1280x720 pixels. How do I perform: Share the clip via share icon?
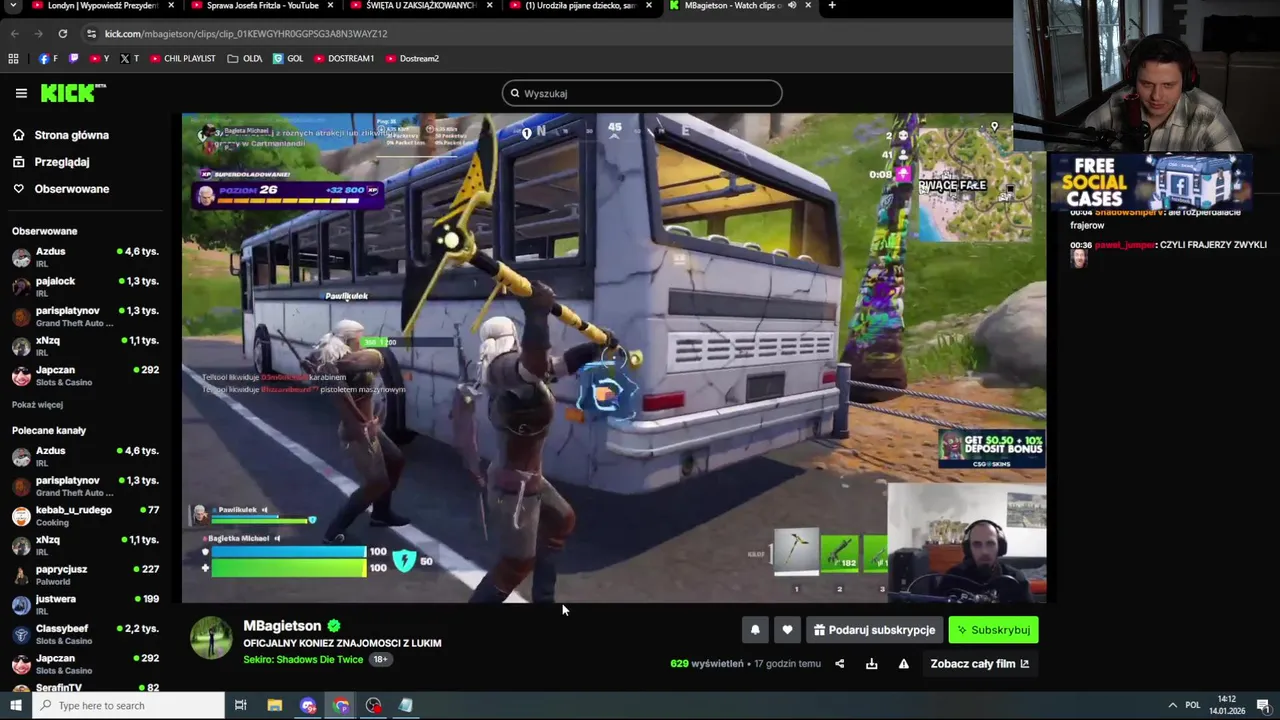[839, 664]
